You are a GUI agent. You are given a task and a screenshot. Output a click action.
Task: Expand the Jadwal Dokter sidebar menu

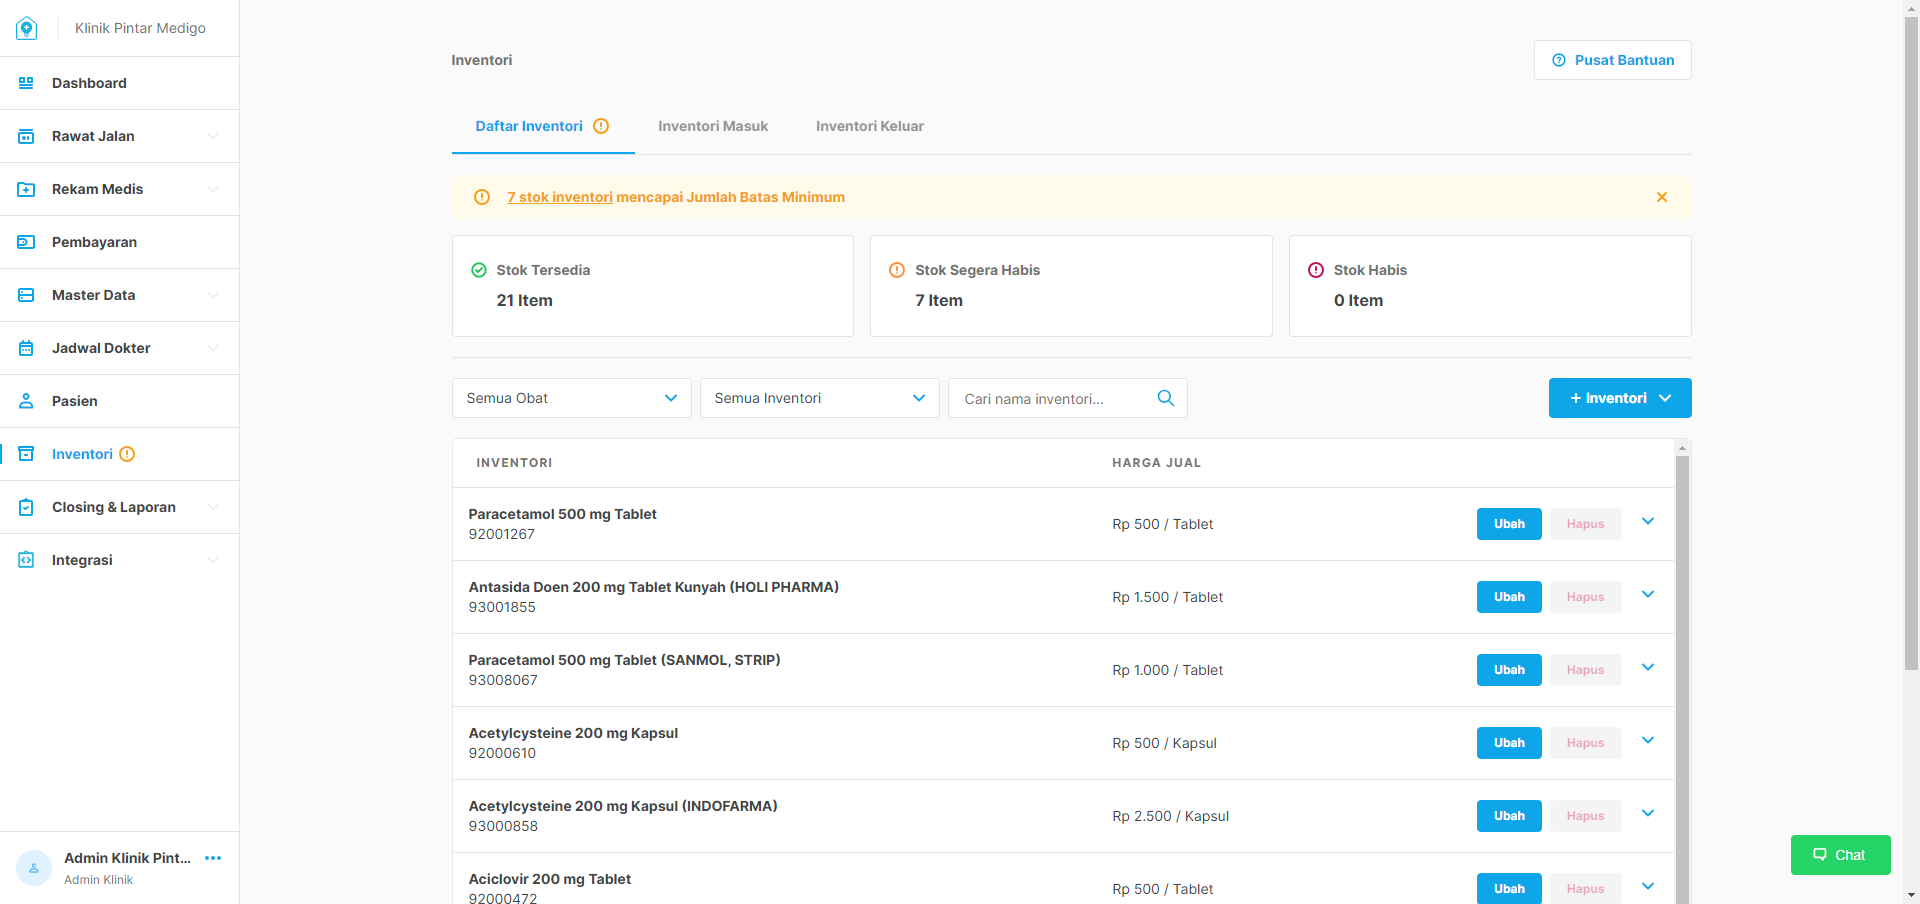click(213, 348)
